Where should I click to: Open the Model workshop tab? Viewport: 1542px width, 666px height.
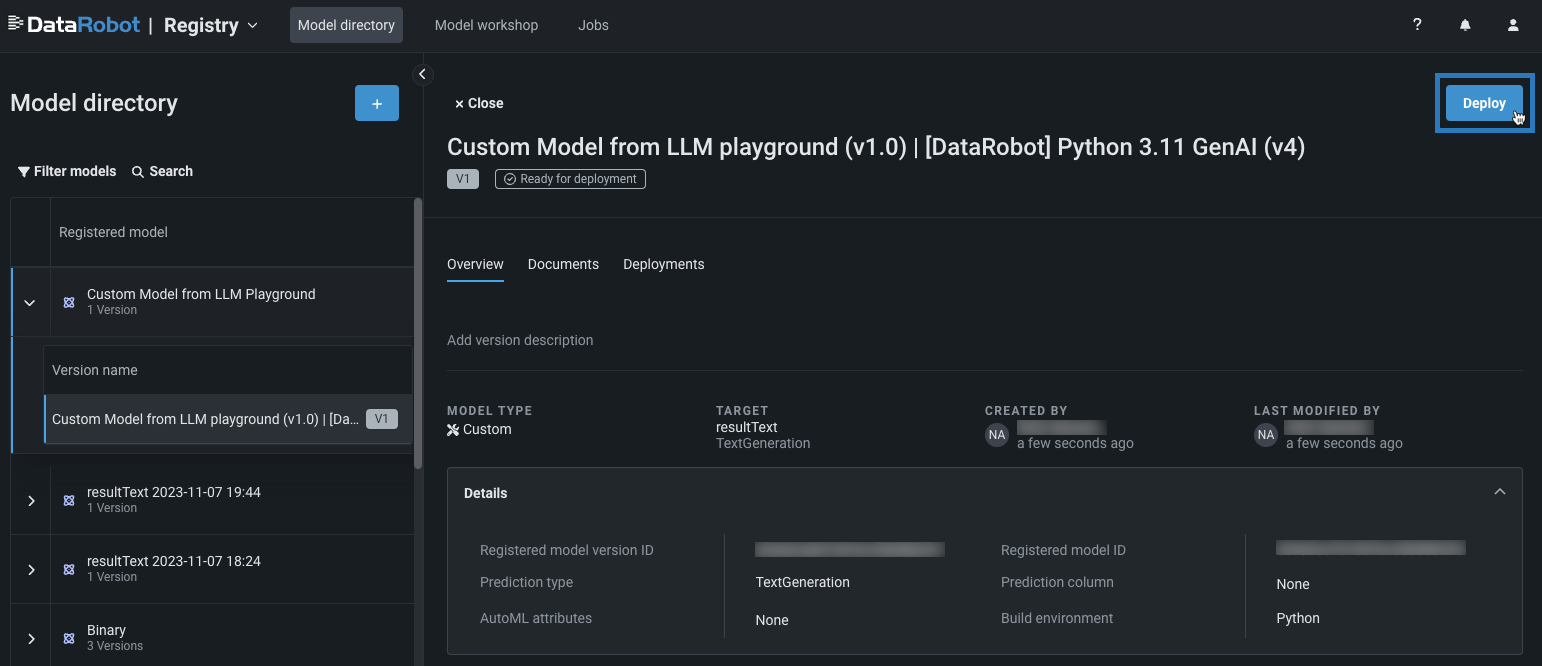[x=486, y=25]
